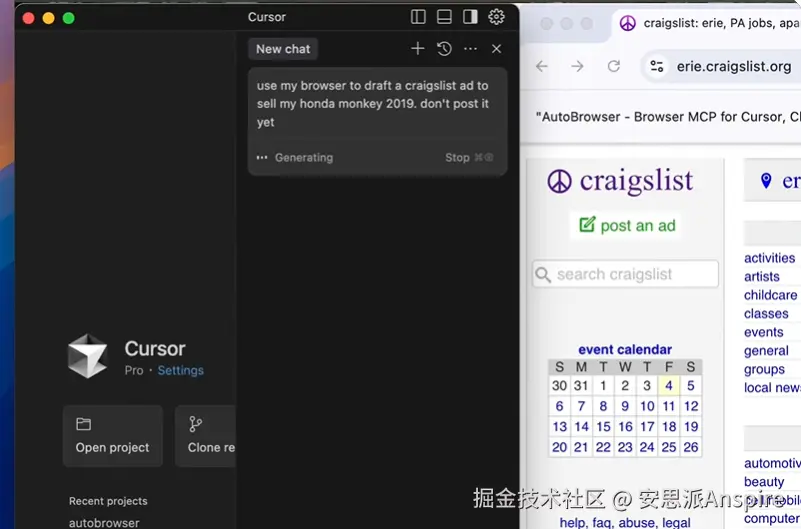Select date 15 in event calendar
Viewport: 801px width, 529px height.
coord(603,426)
